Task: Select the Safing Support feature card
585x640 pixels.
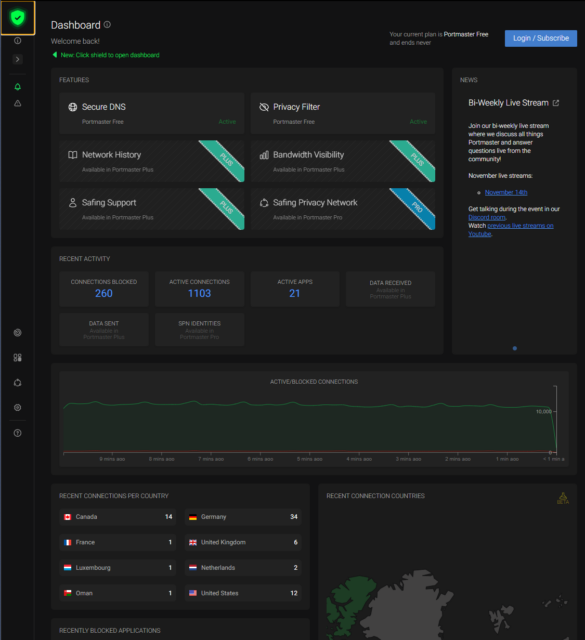Action: pos(152,209)
